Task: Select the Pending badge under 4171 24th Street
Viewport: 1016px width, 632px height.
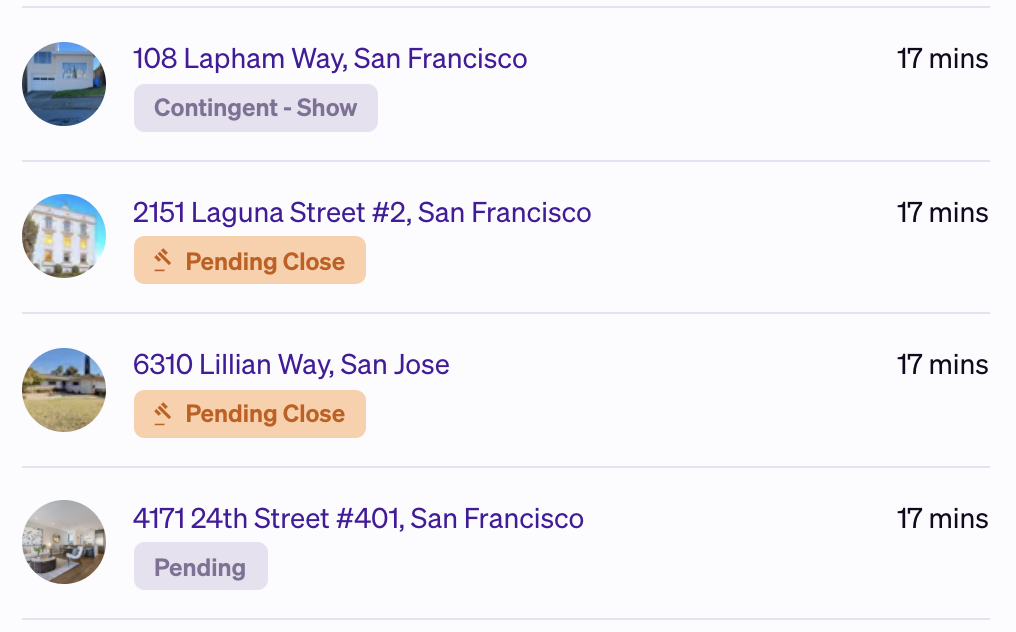Action: pos(200,568)
